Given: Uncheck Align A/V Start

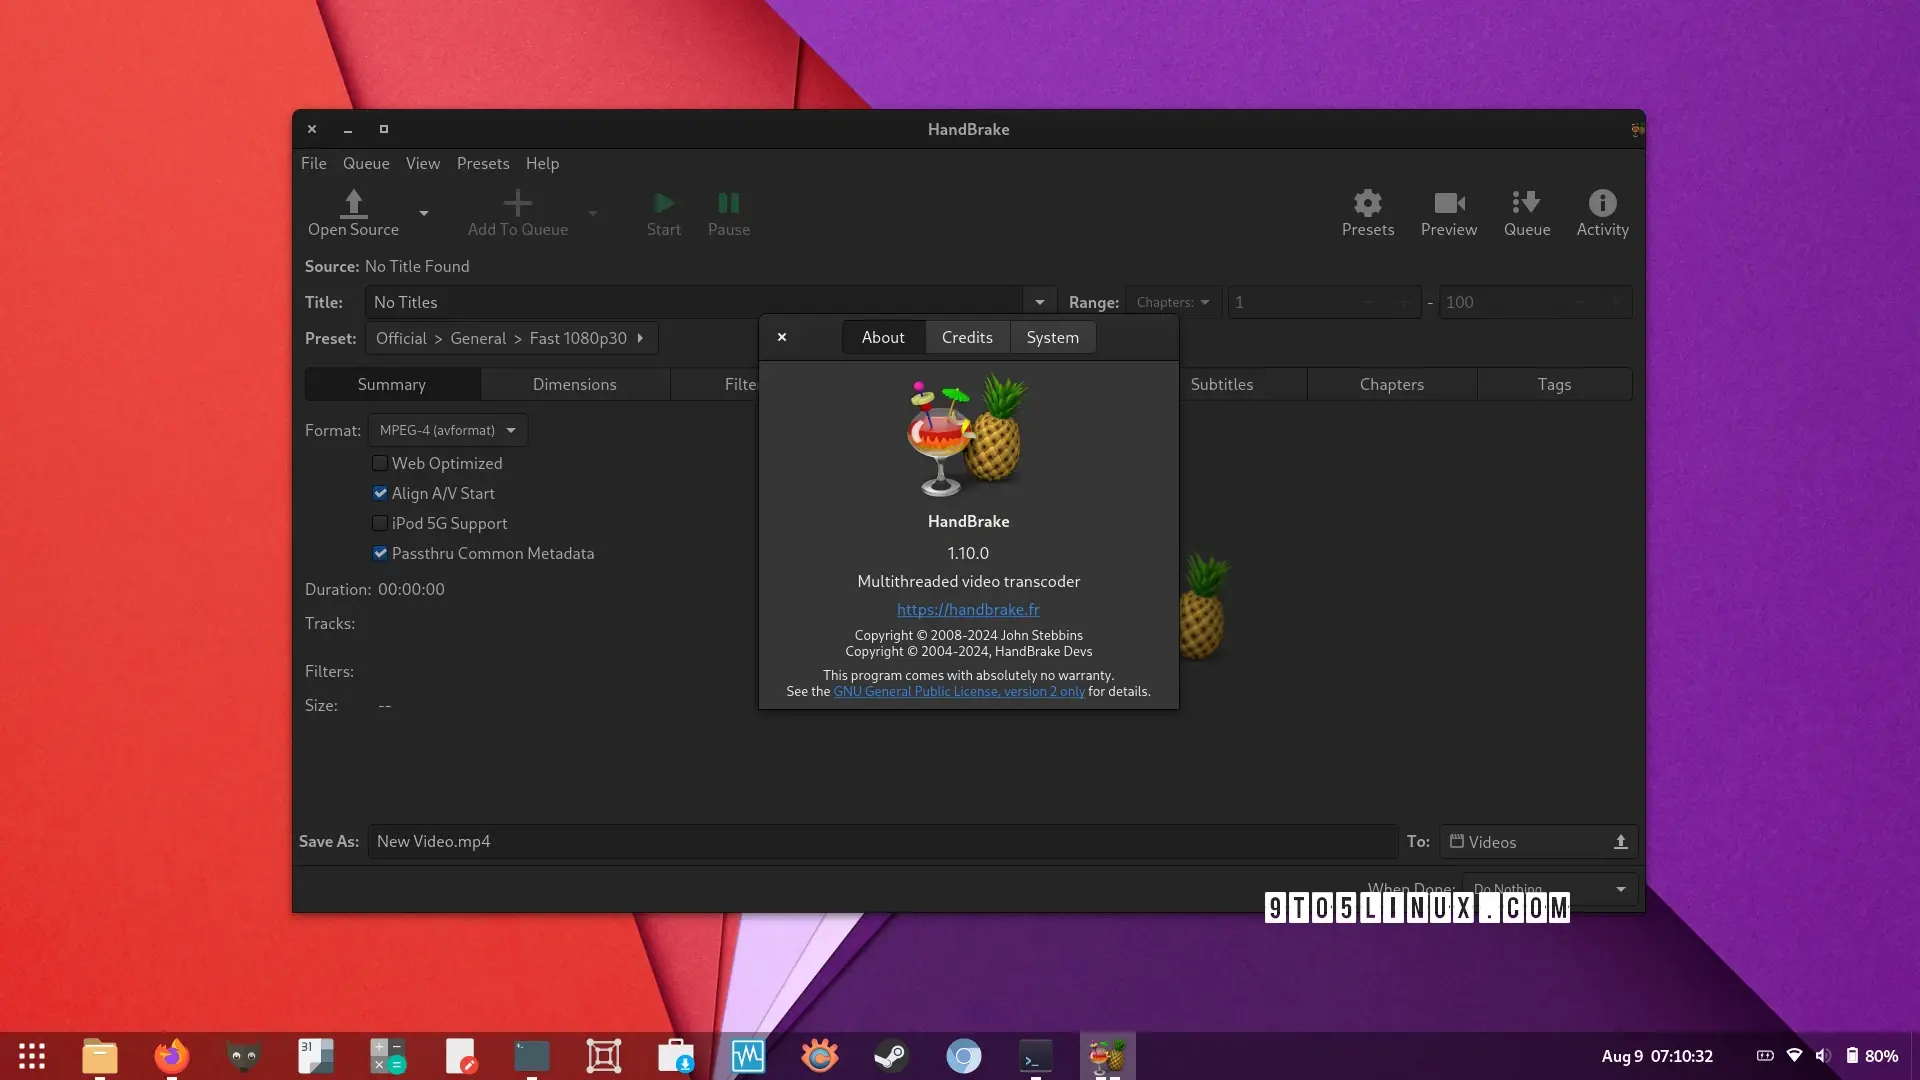Looking at the screenshot, I should click(x=380, y=493).
